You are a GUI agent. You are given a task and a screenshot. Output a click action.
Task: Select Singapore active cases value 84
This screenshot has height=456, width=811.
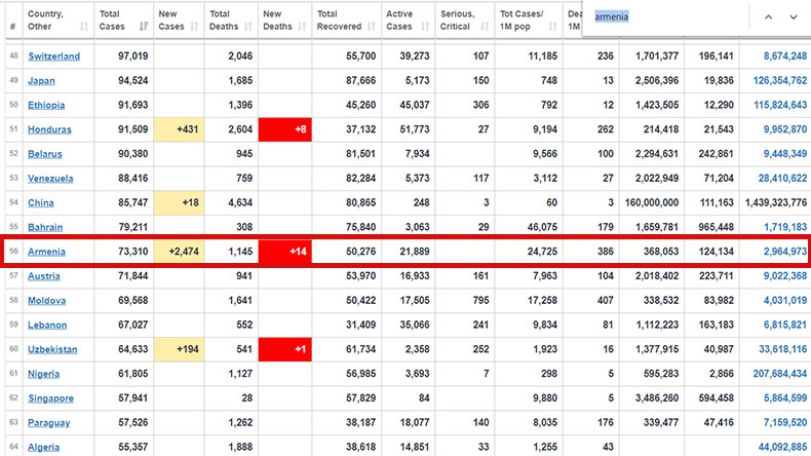coord(424,398)
